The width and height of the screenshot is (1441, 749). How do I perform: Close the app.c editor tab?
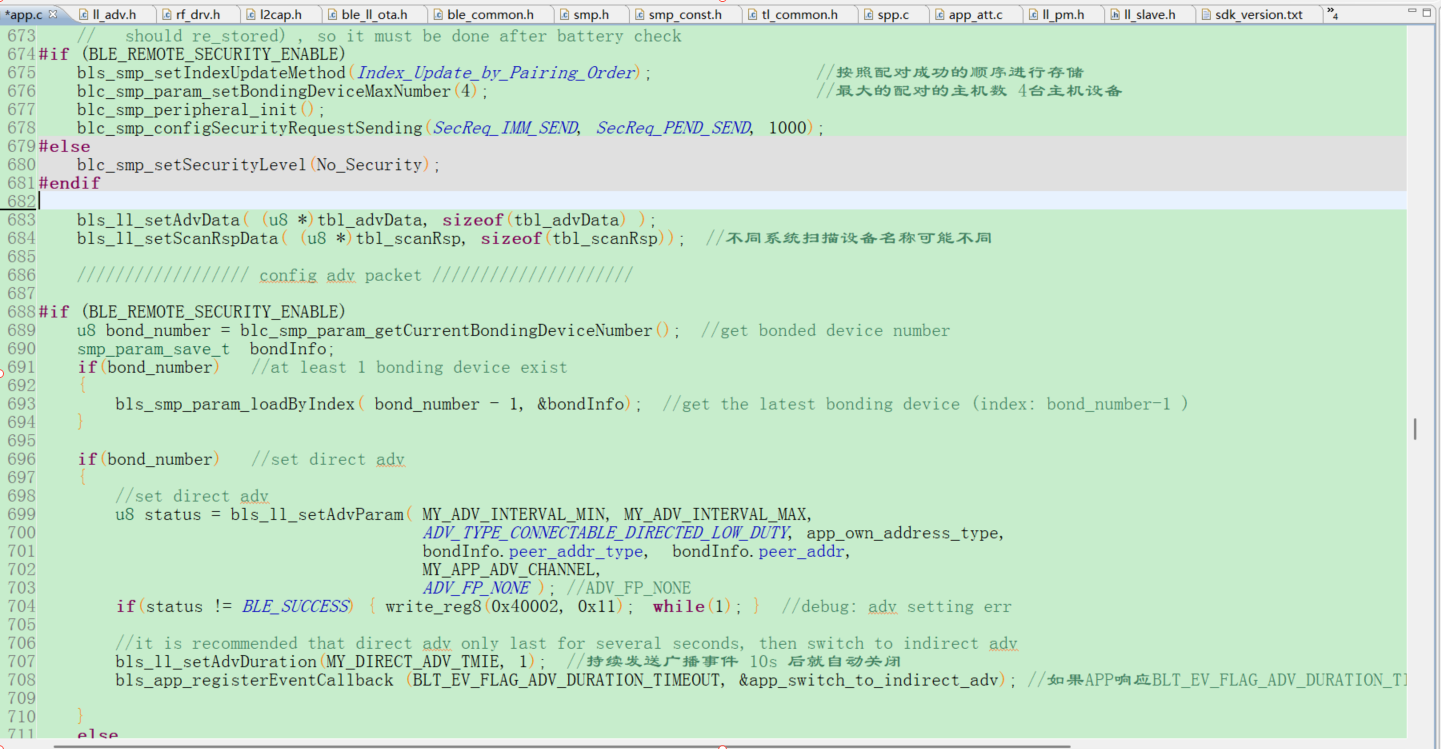[x=53, y=14]
